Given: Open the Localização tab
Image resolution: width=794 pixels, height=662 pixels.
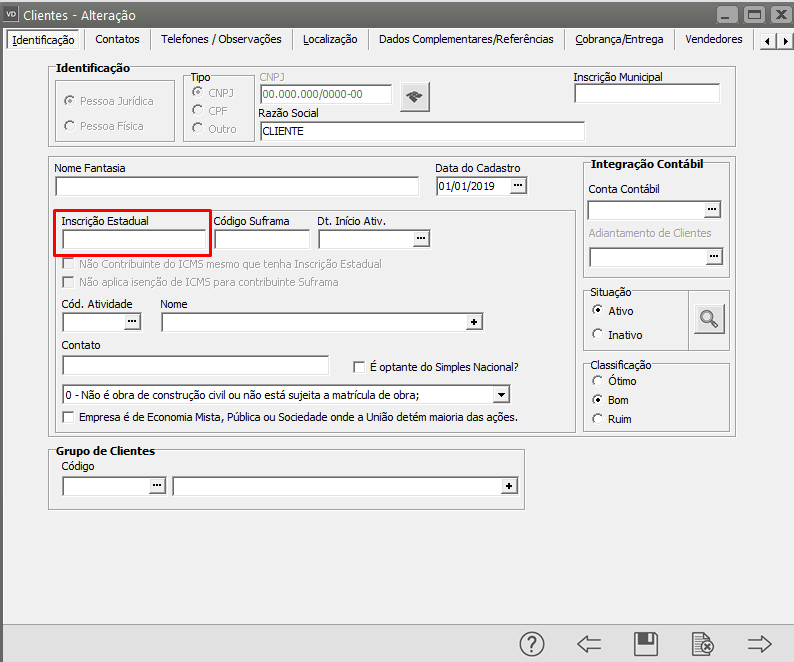Looking at the screenshot, I should pyautogui.click(x=330, y=40).
